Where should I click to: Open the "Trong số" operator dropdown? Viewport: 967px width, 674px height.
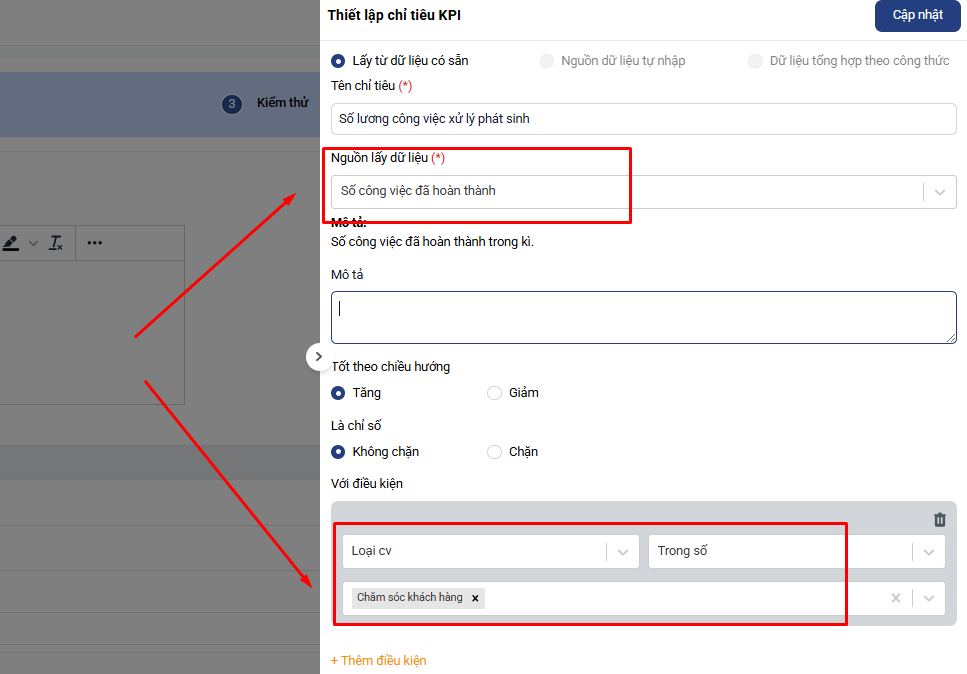point(929,551)
